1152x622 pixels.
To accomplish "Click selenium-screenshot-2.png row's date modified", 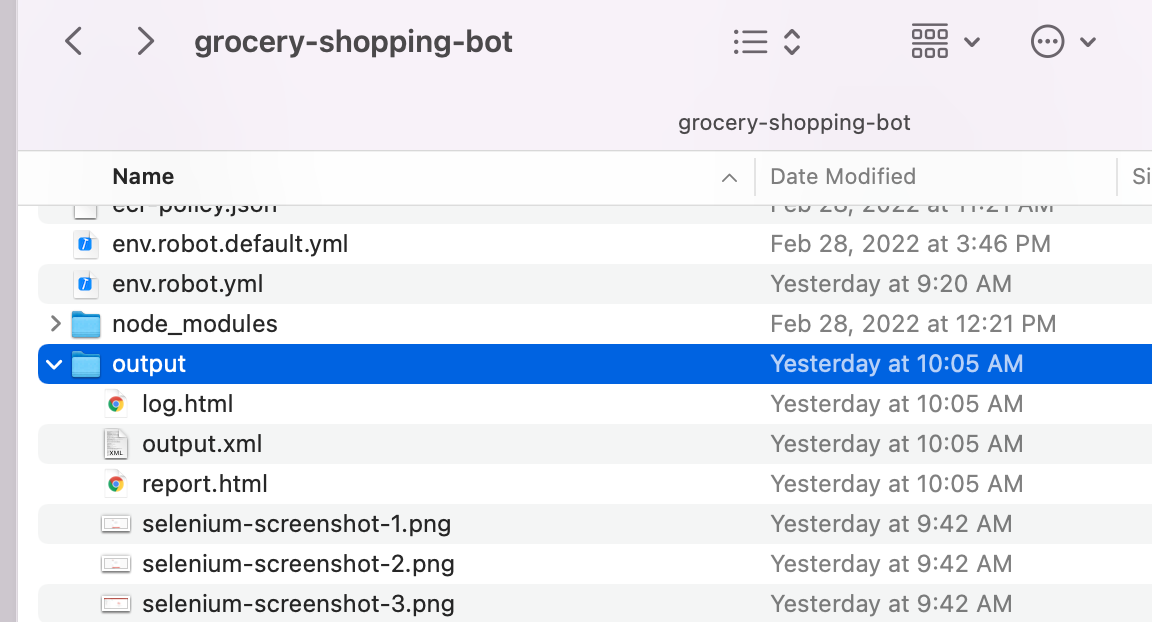I will 891,564.
